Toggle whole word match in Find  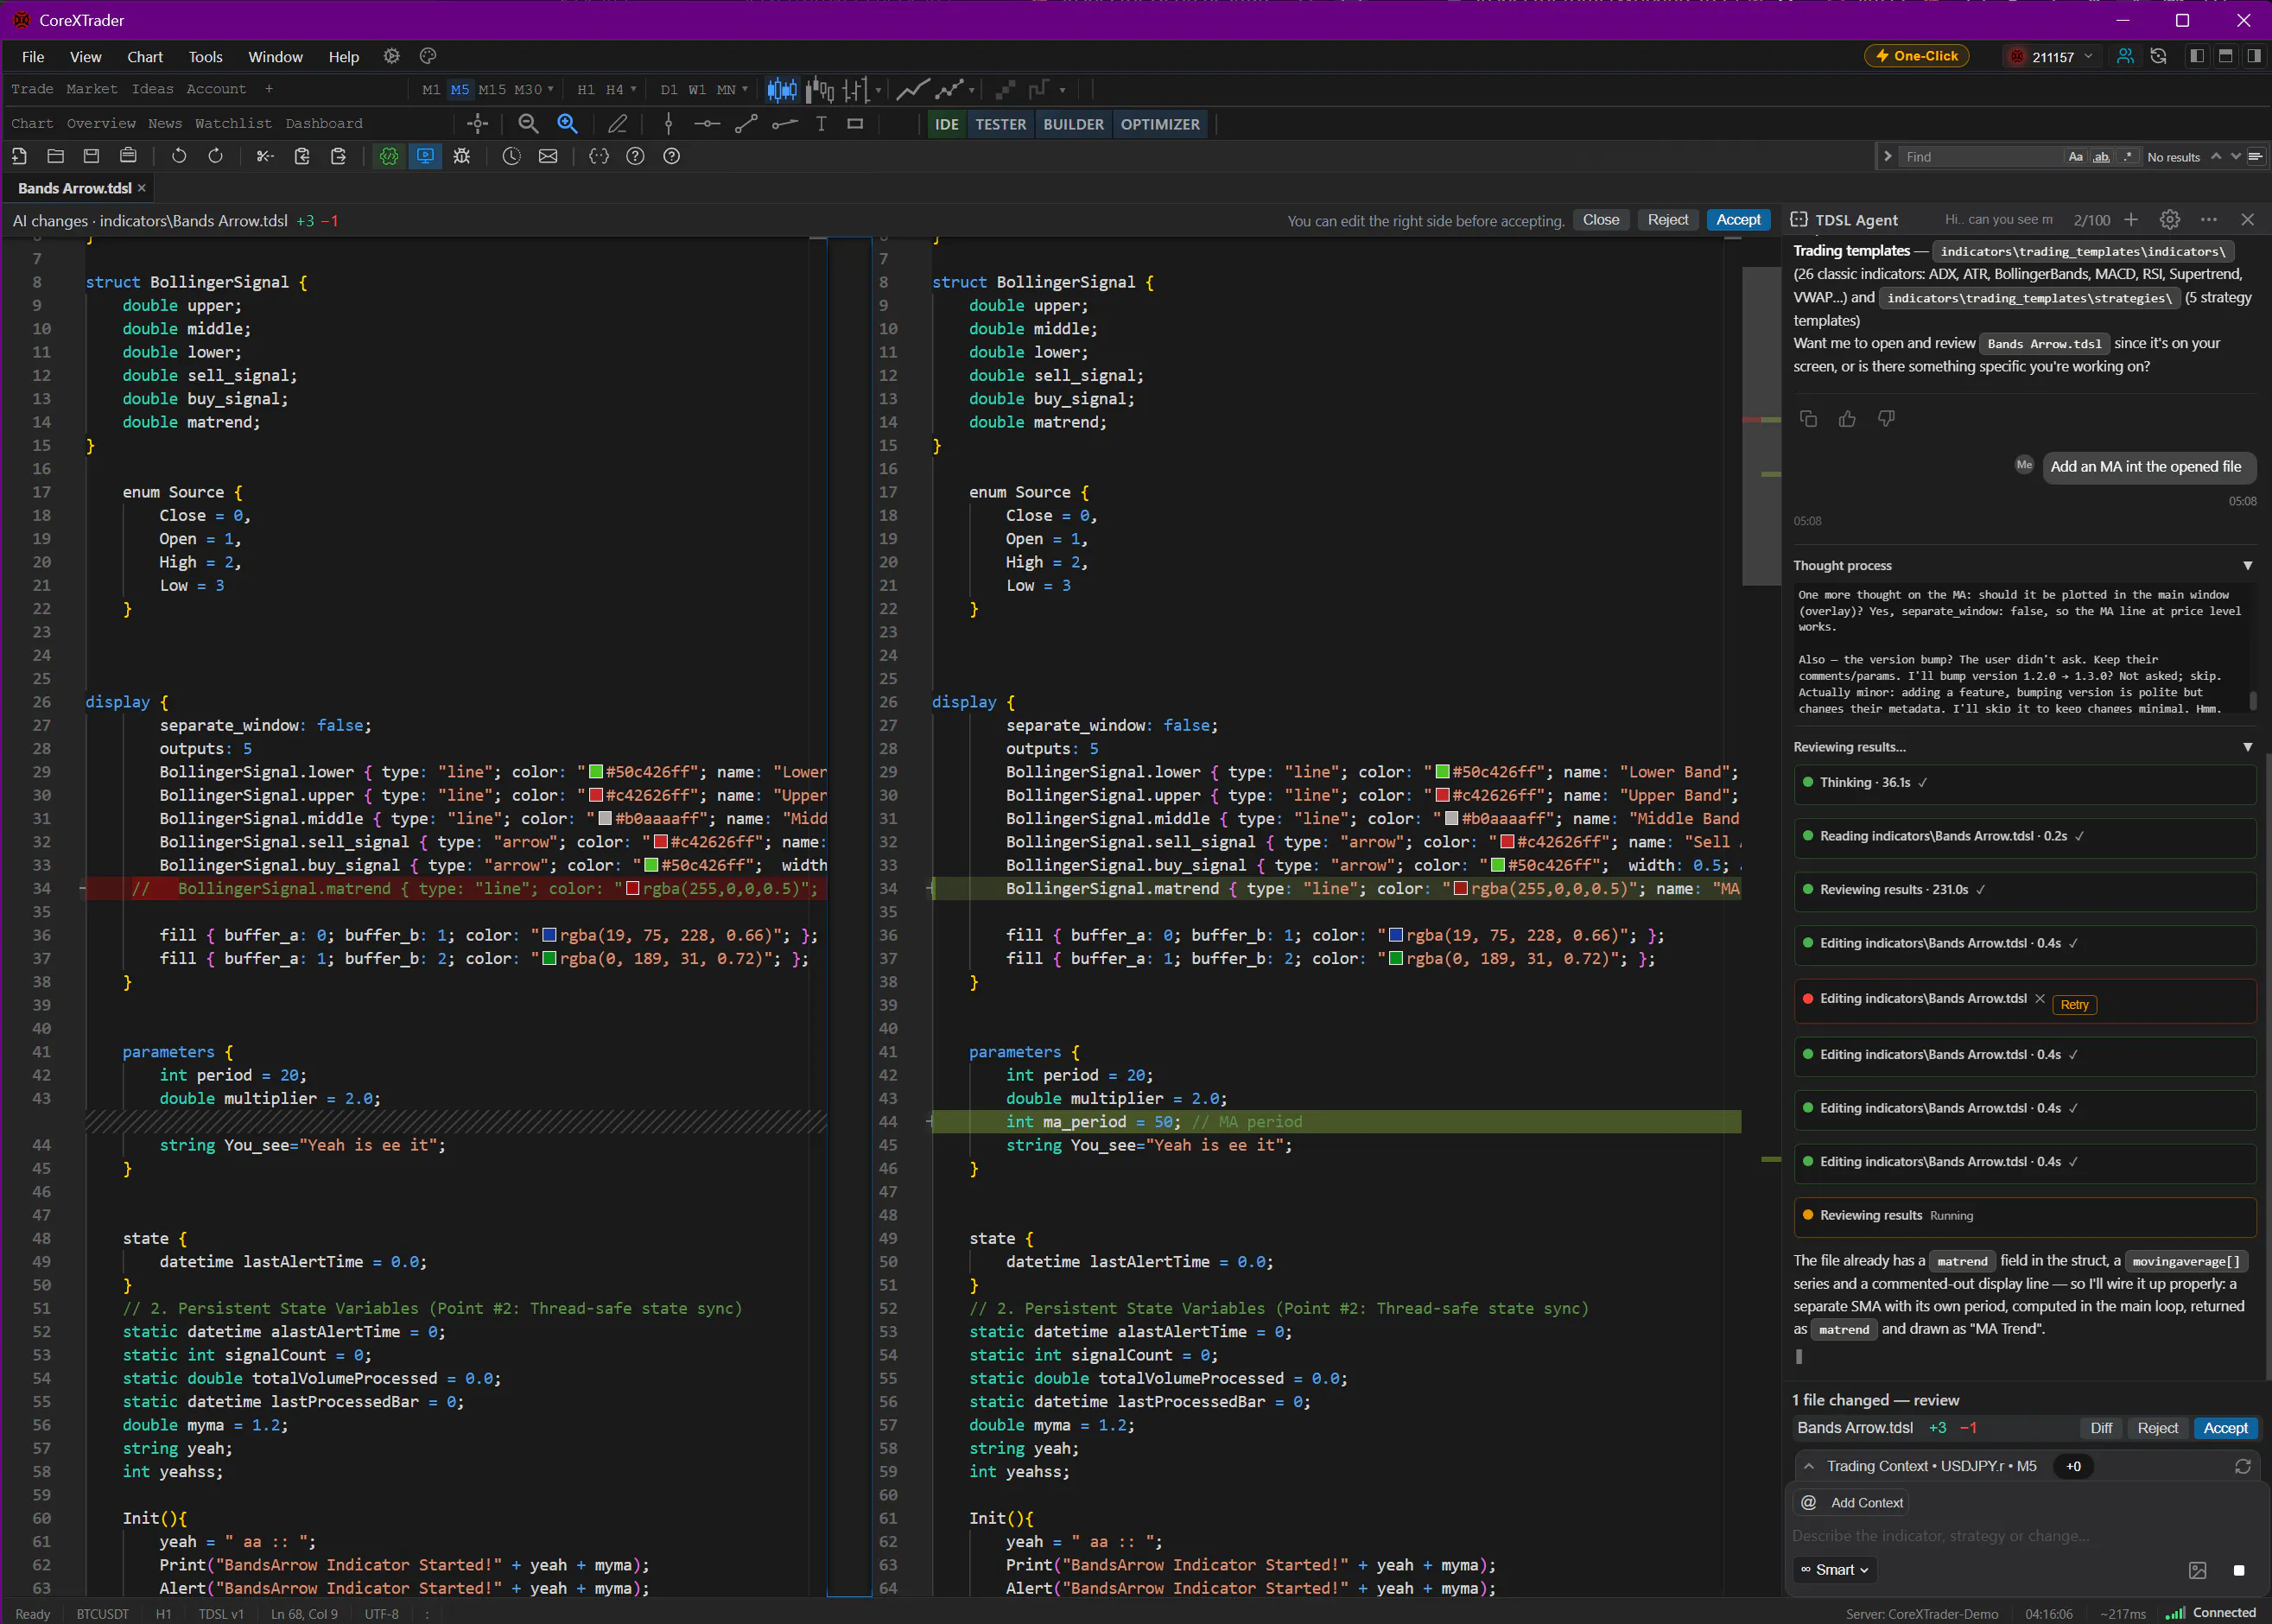pyautogui.click(x=2101, y=157)
